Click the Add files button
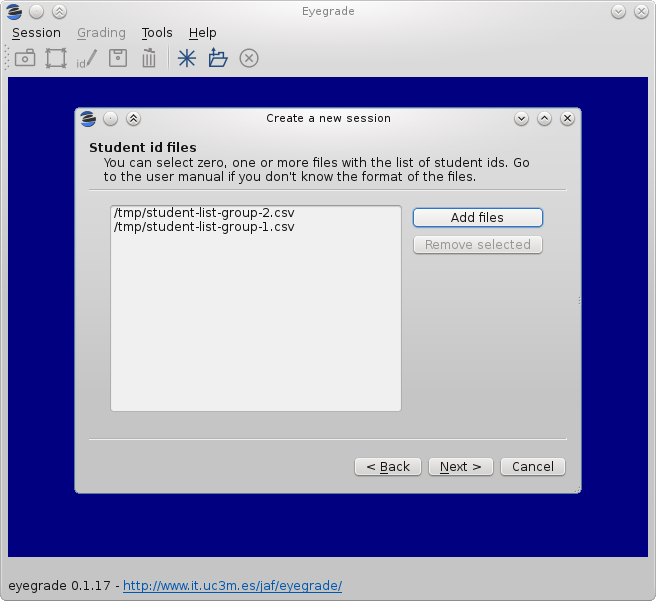 pos(478,217)
